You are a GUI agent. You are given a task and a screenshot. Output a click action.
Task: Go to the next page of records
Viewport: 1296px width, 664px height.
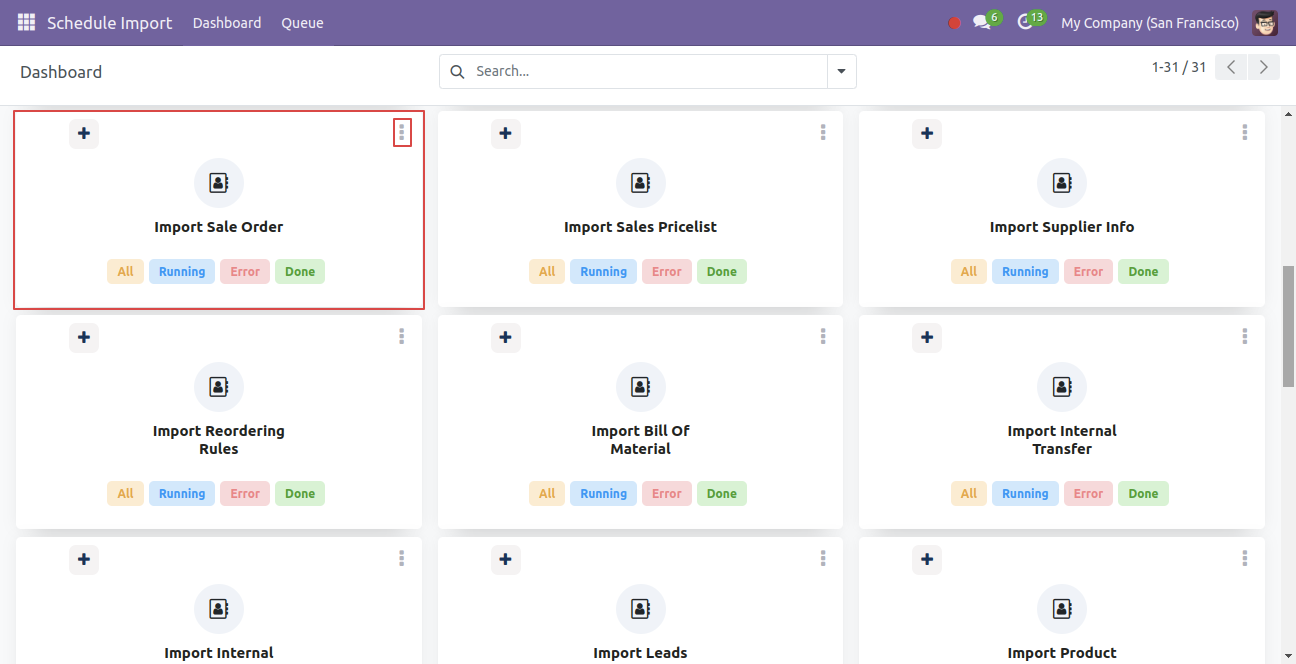pos(1264,67)
